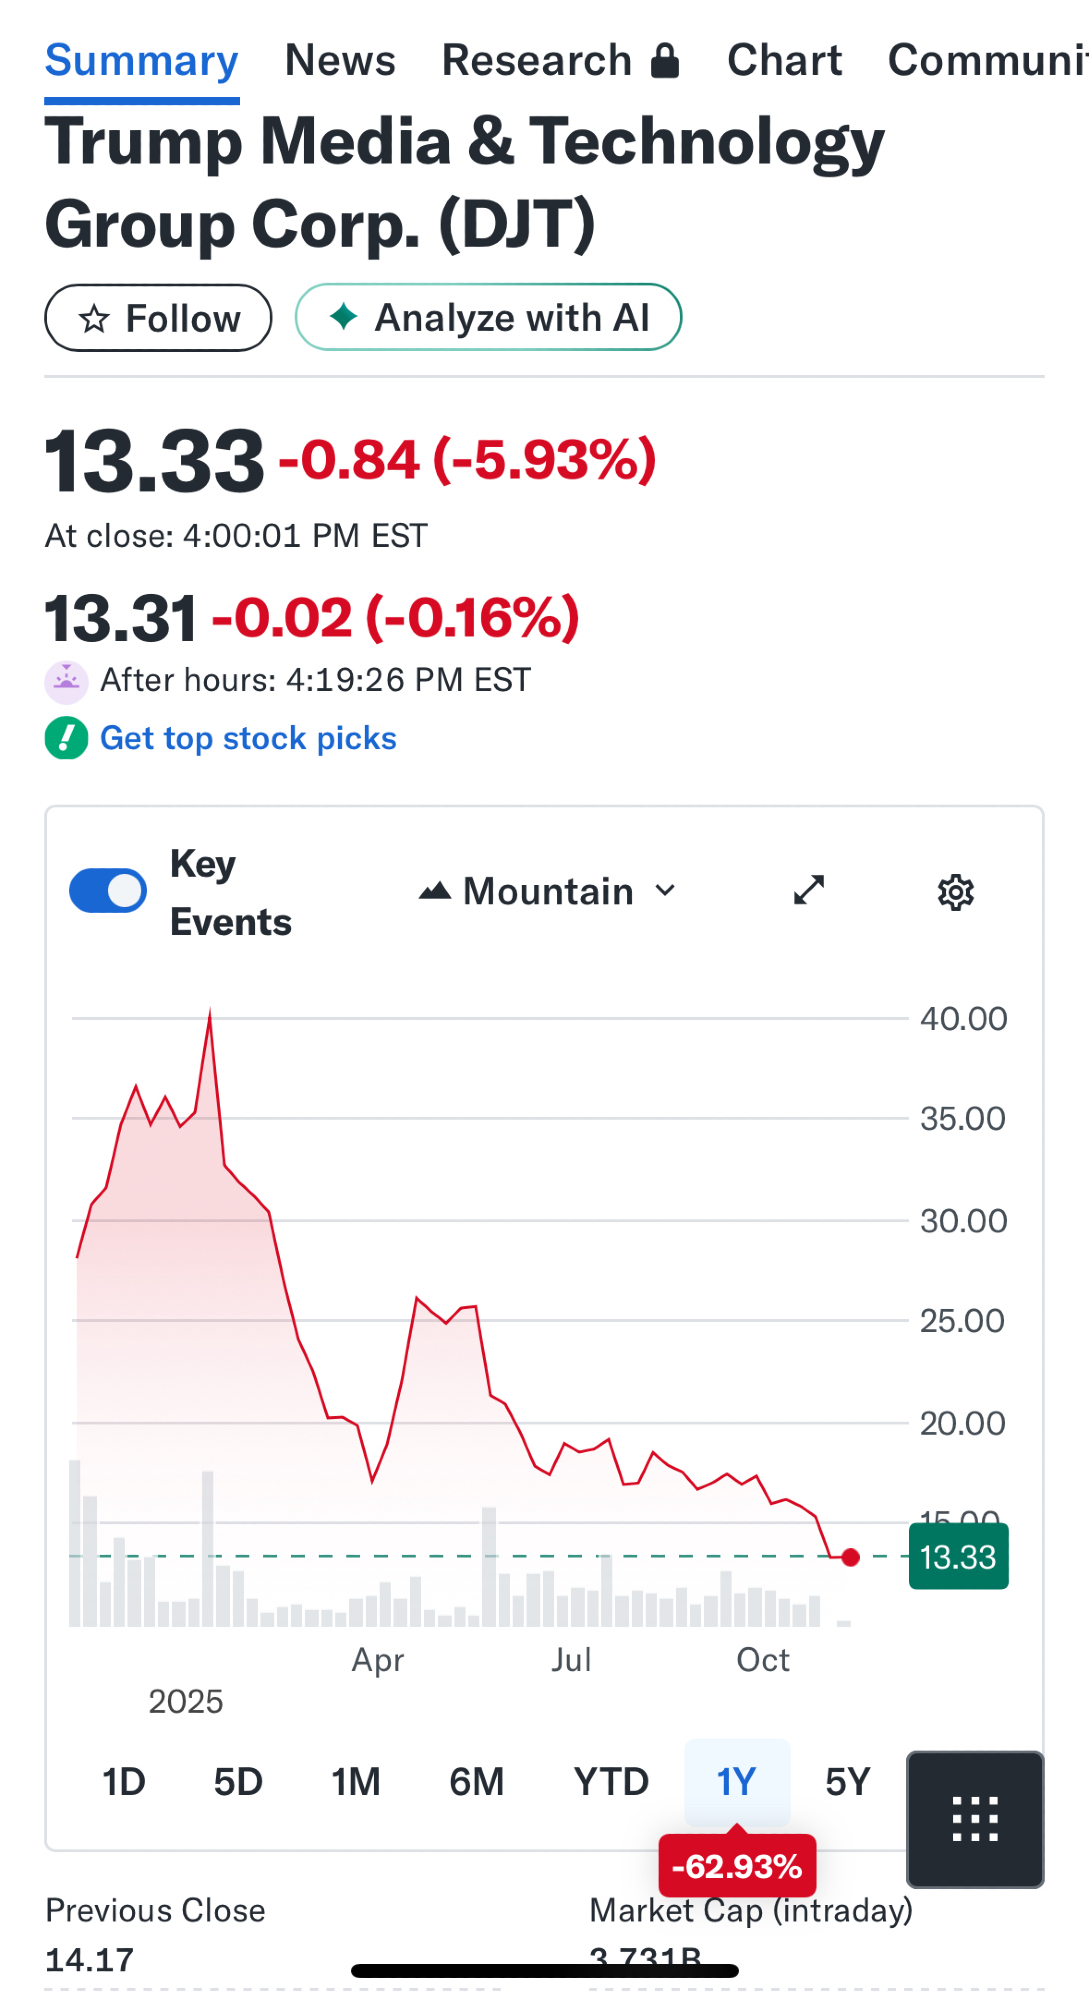Click the red current price dot on chart
Viewport: 1089px width, 2000px height.
click(x=851, y=1557)
